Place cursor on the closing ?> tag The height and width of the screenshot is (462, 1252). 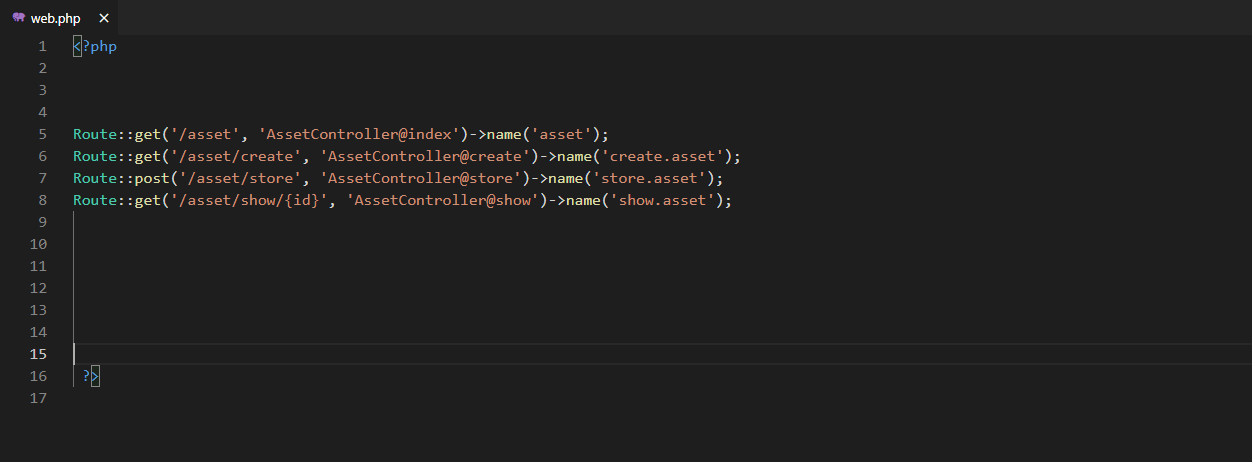coord(91,376)
